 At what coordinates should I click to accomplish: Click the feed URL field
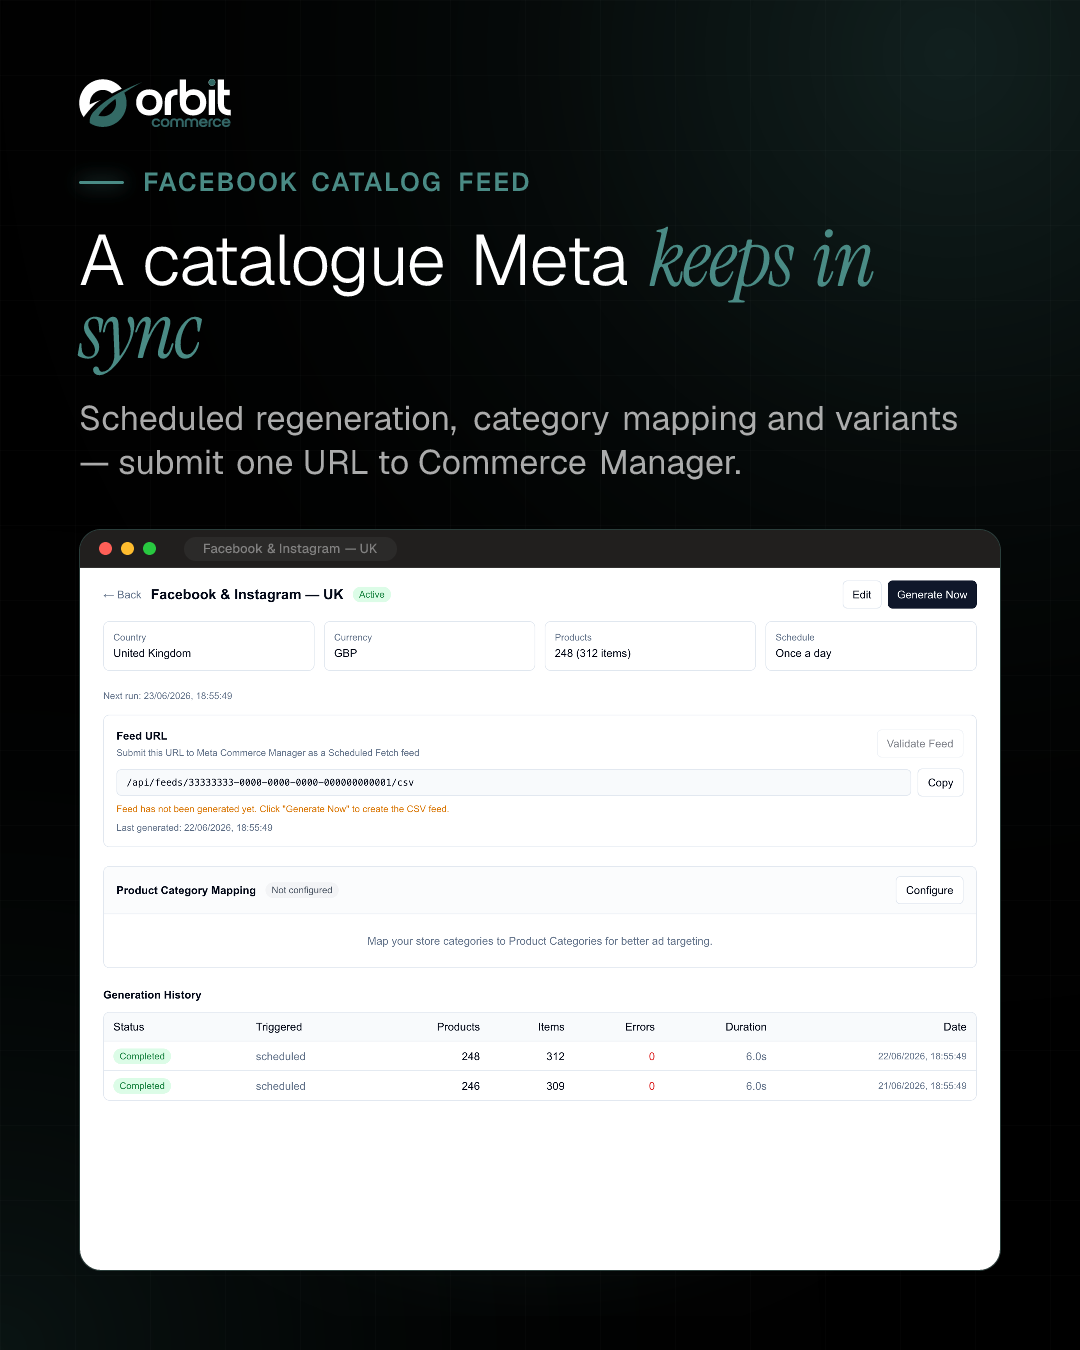pyautogui.click(x=513, y=783)
